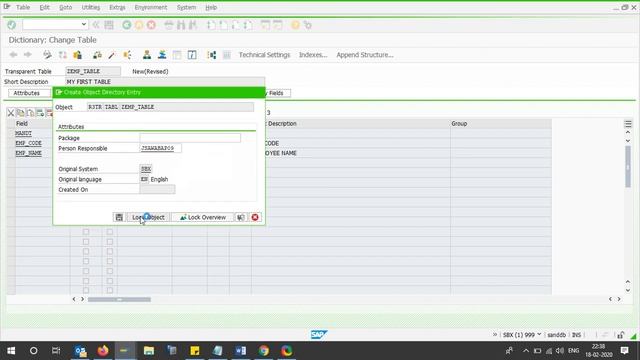The image size is (640, 360).
Task: Click the yellow Help question mark icon
Action: coord(295,25)
